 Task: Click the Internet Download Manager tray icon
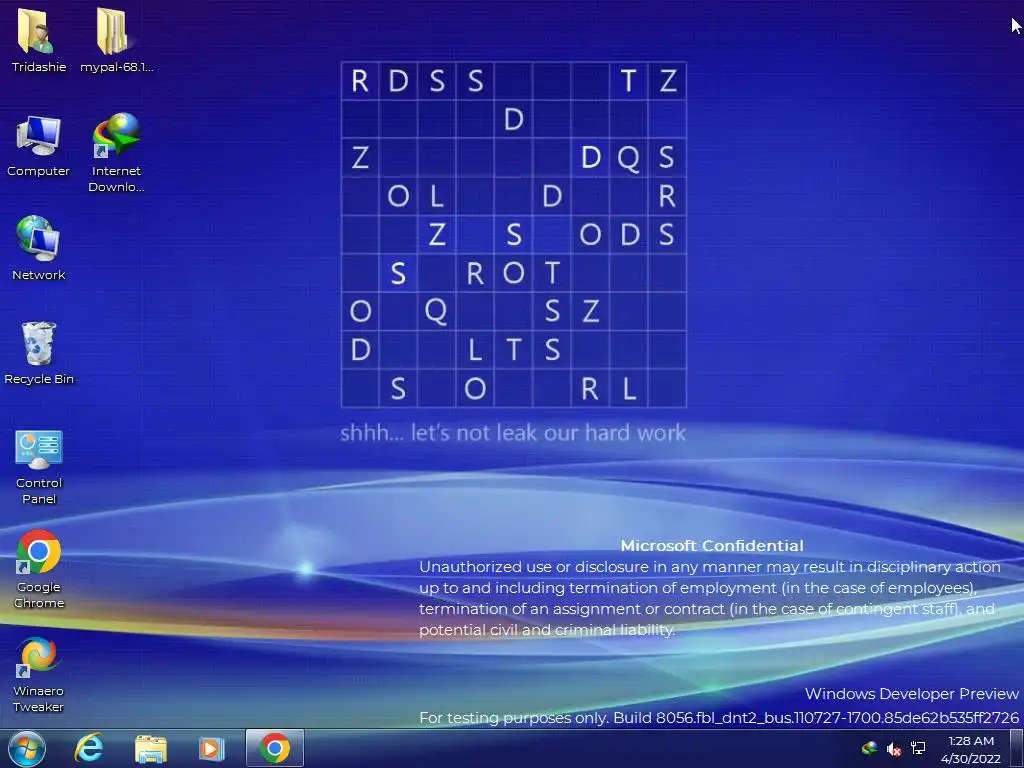[x=869, y=748]
